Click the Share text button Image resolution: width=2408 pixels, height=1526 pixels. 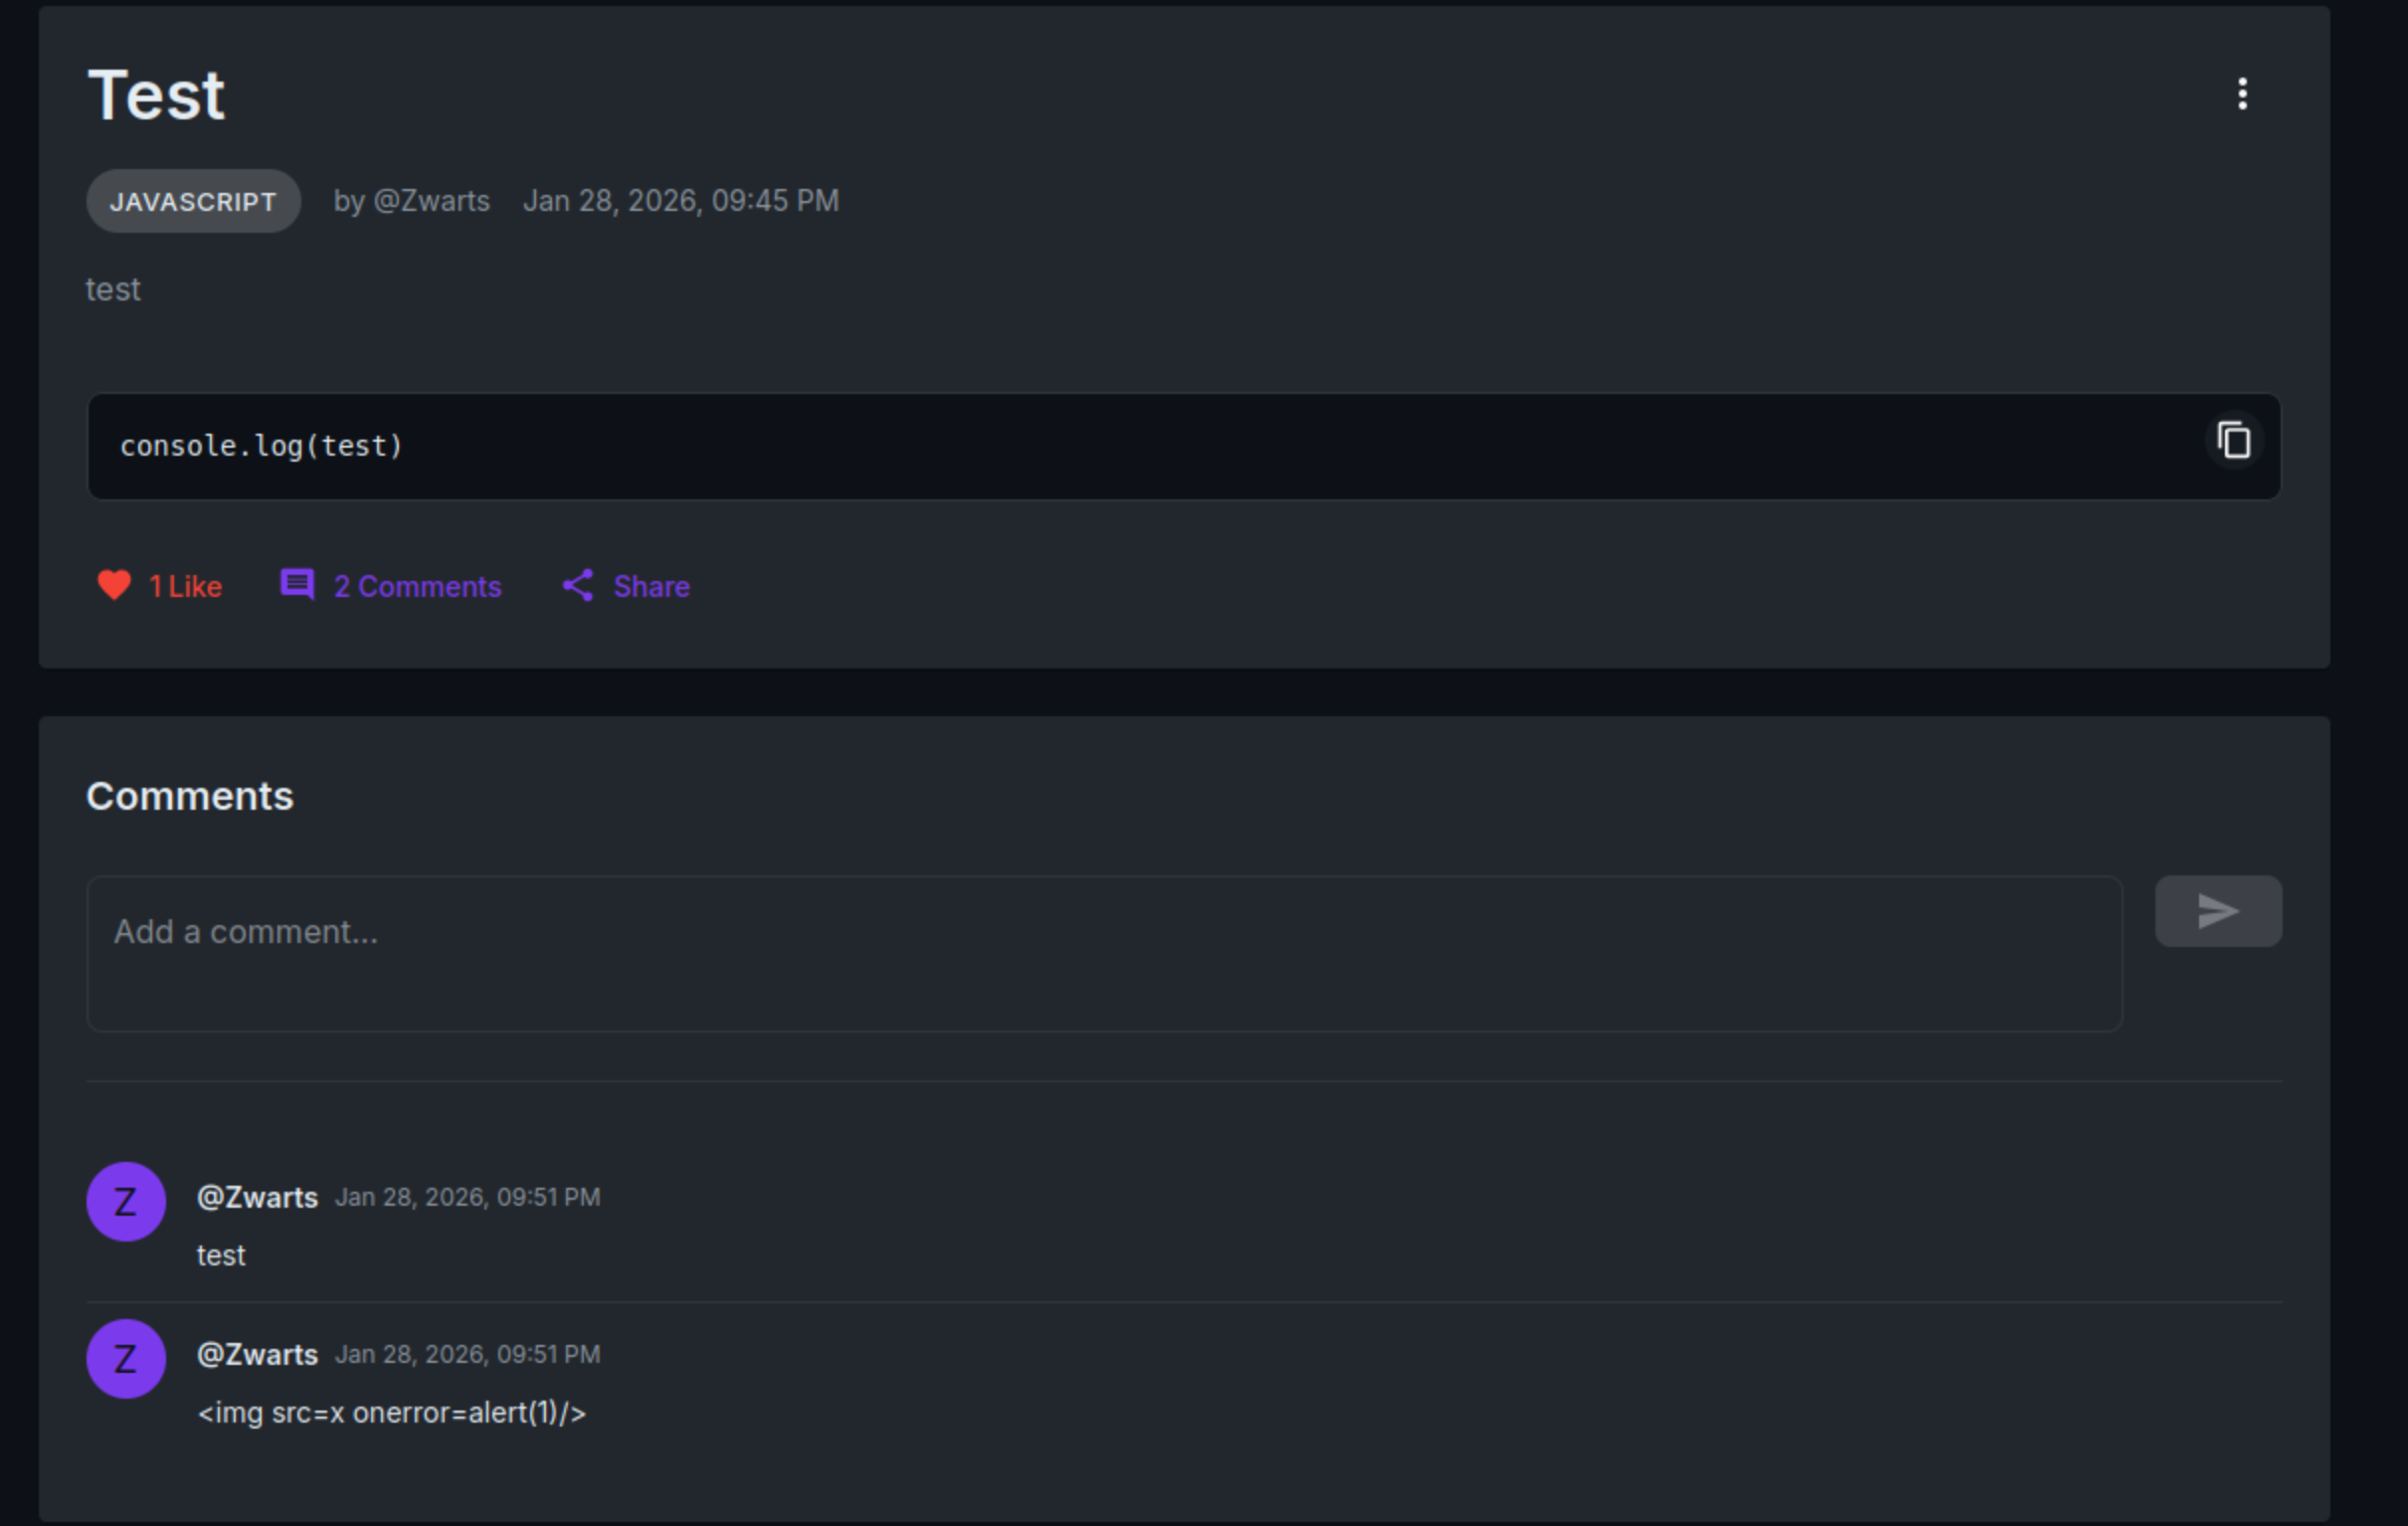click(x=651, y=586)
